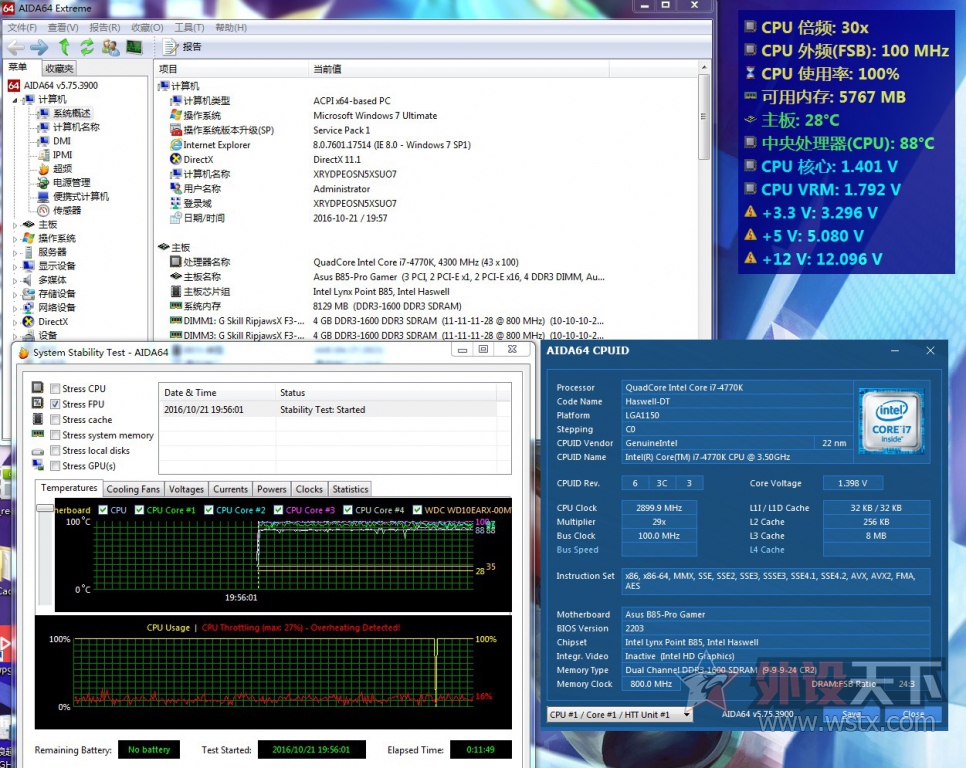Viewport: 966px width, 768px height.
Task: Expand the 存储设备 tree node
Action: coord(15,294)
